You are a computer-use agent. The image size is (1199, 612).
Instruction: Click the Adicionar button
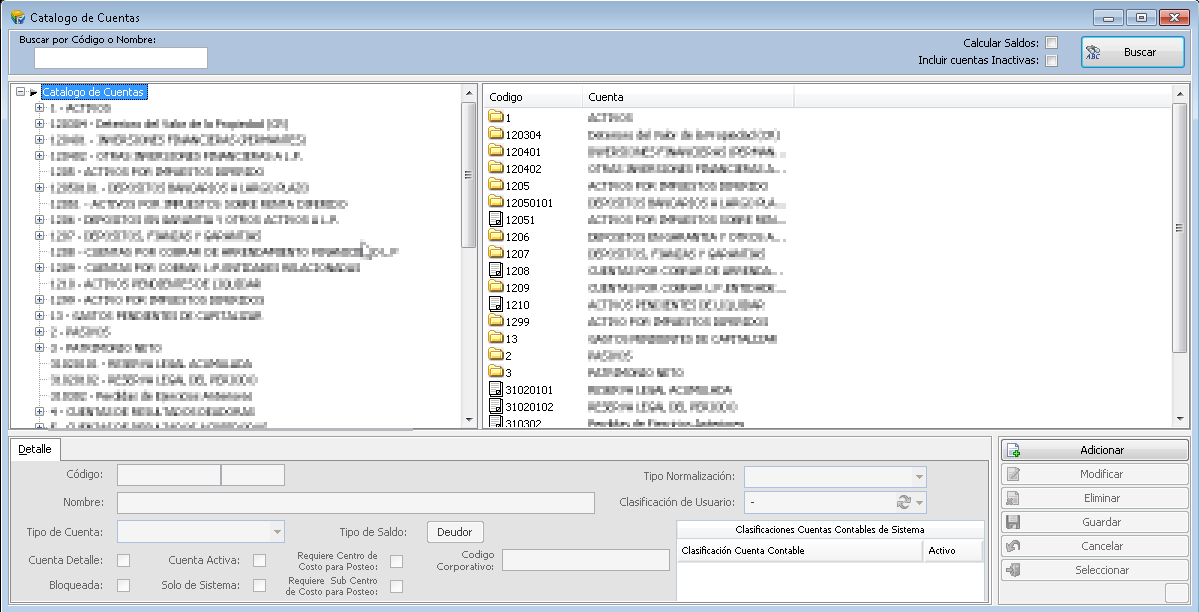pyautogui.click(x=1094, y=451)
